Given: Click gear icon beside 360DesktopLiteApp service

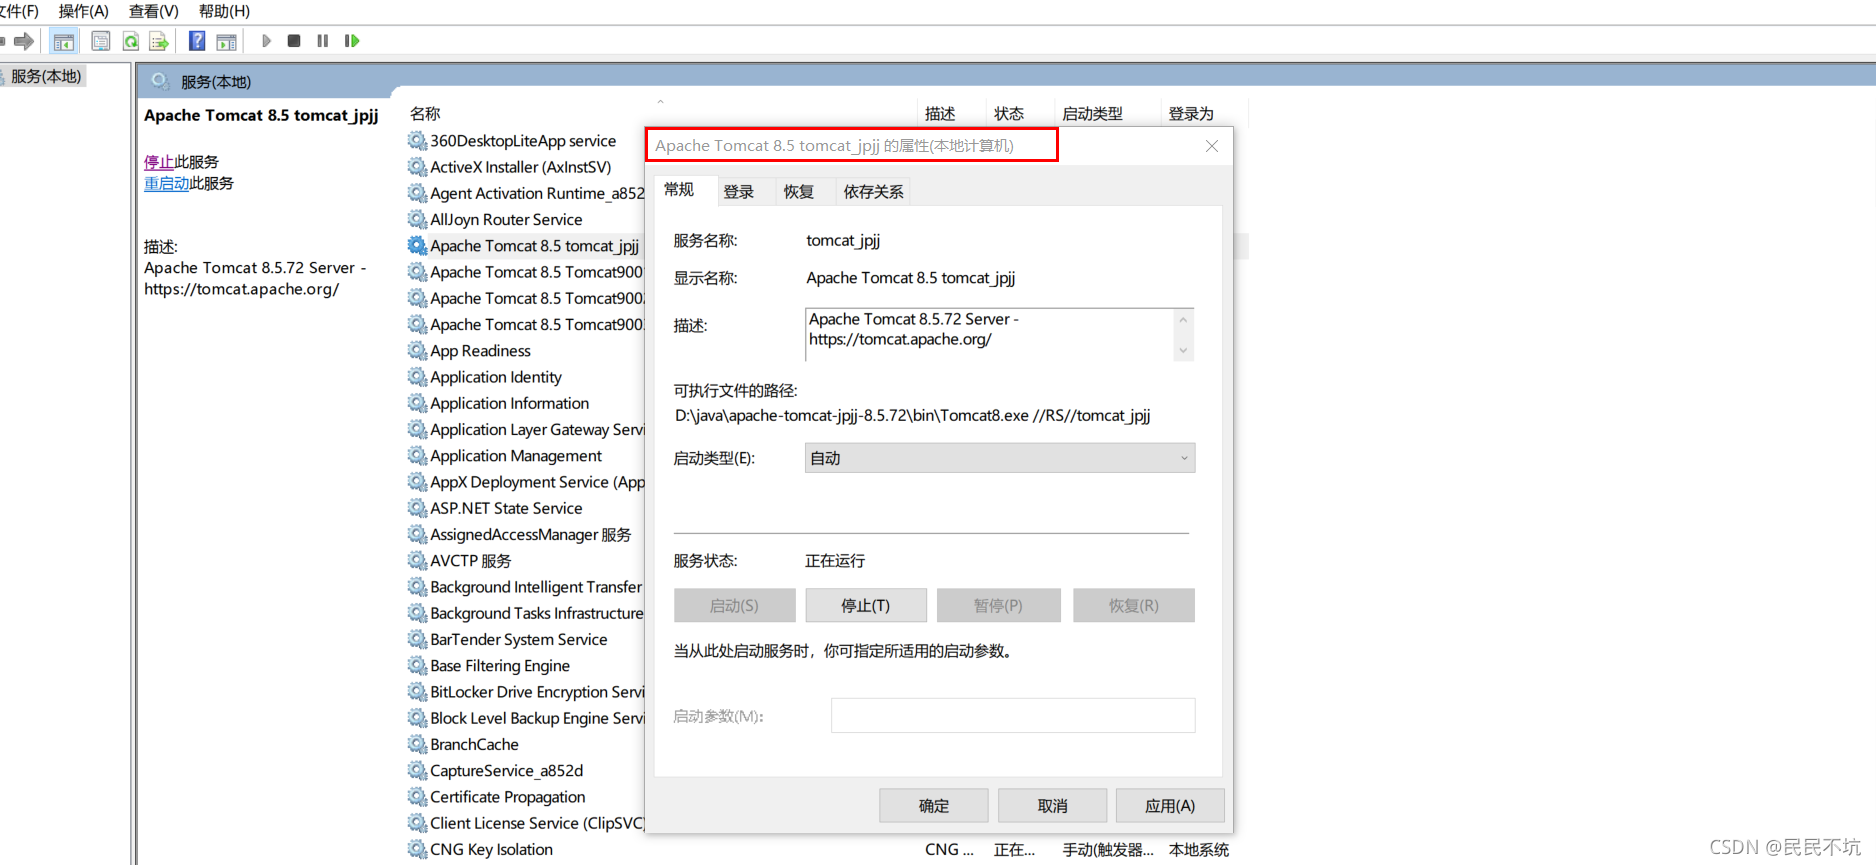Looking at the screenshot, I should [x=417, y=141].
